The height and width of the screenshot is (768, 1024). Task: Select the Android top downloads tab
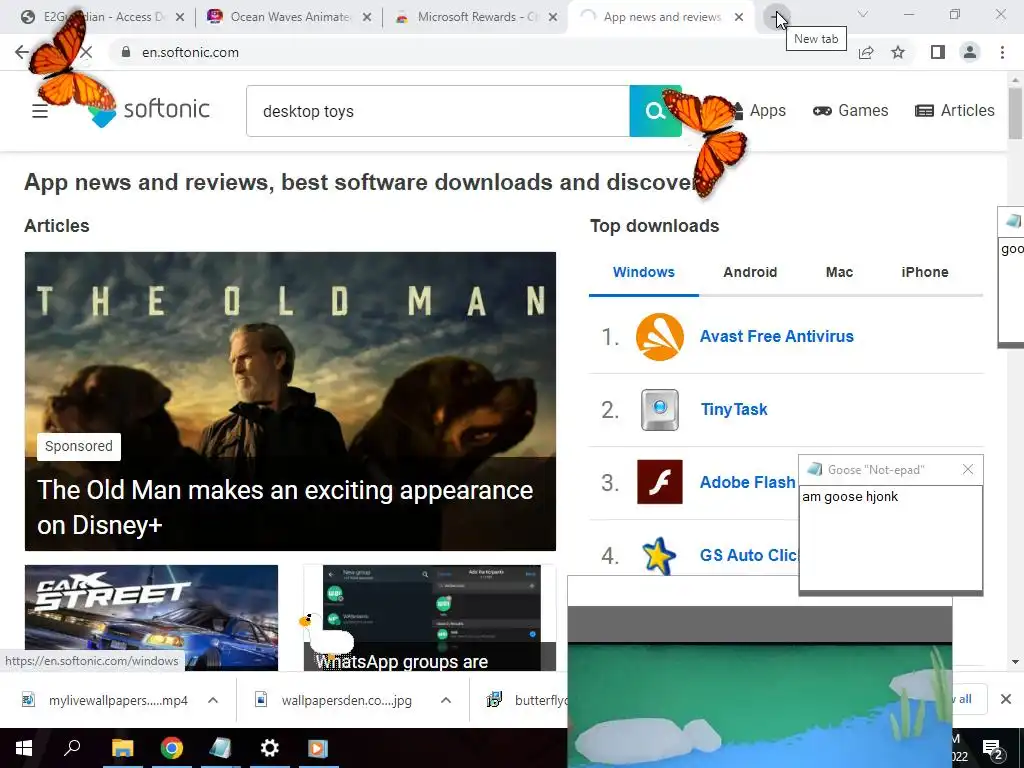point(750,272)
